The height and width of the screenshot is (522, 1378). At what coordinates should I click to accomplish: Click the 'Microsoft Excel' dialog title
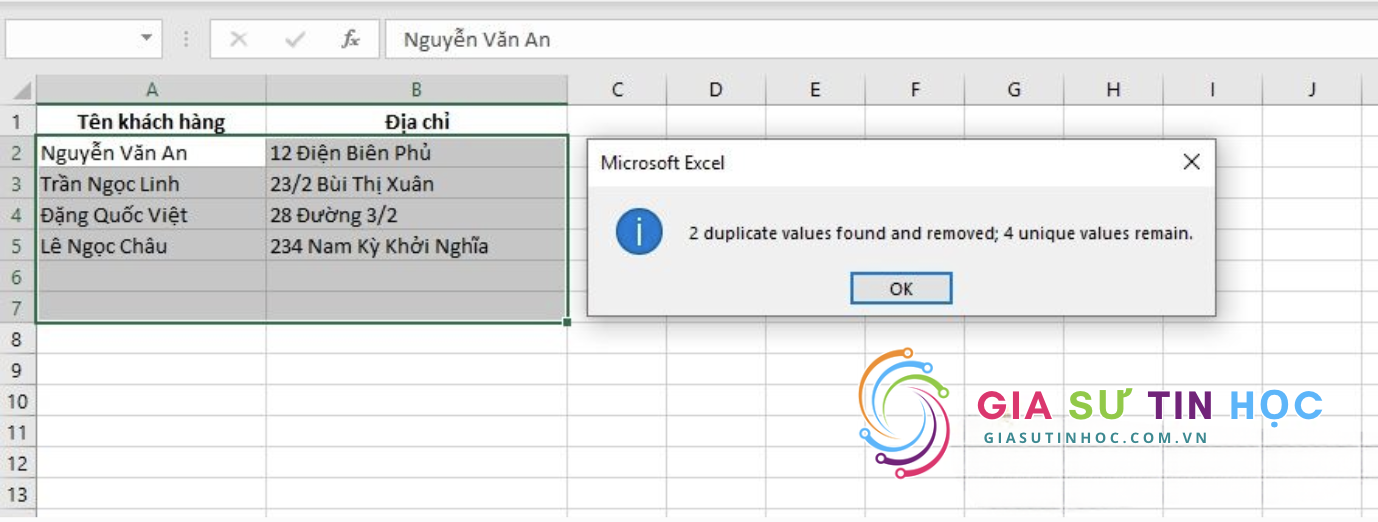[x=663, y=163]
